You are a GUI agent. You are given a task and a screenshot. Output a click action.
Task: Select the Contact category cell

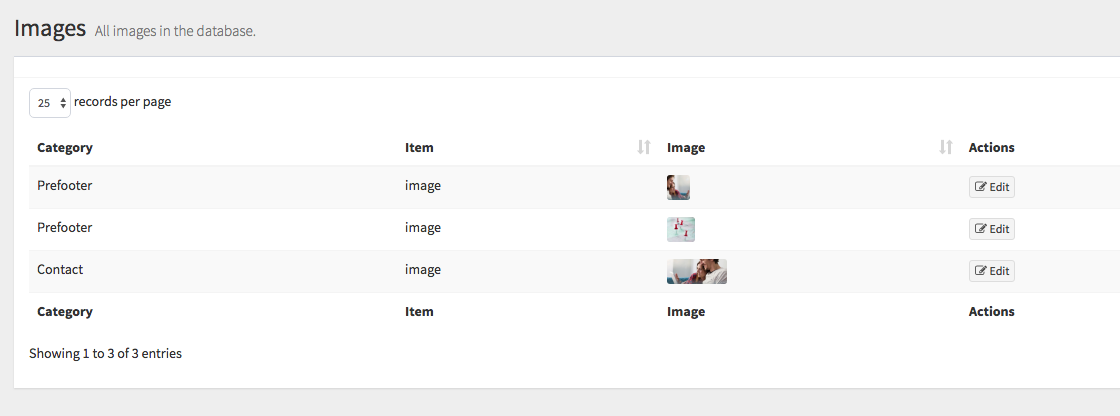(60, 270)
